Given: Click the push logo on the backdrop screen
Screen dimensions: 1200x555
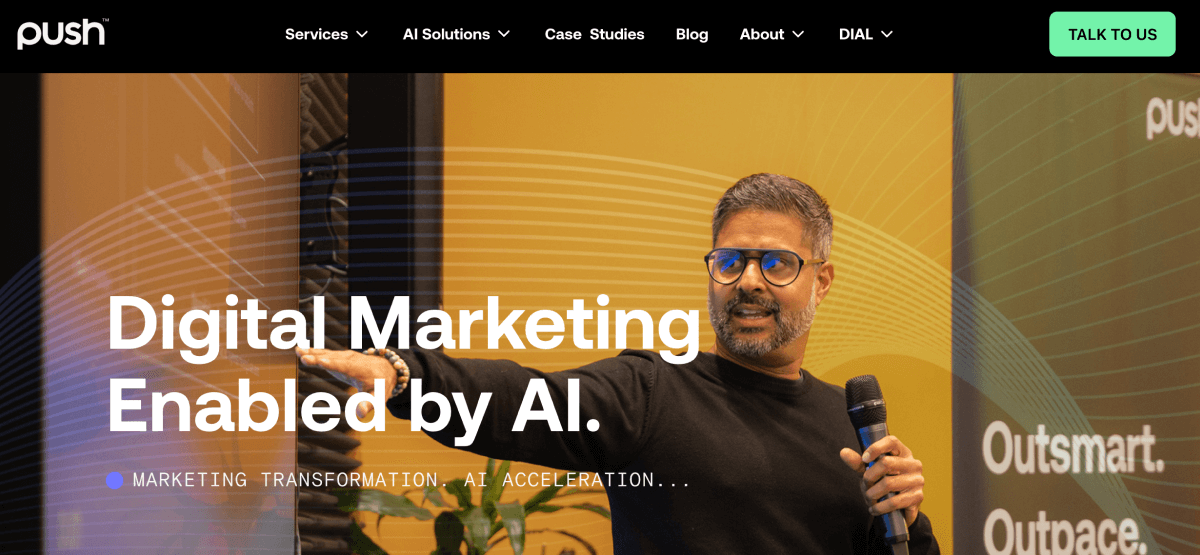Looking at the screenshot, I should (1172, 117).
